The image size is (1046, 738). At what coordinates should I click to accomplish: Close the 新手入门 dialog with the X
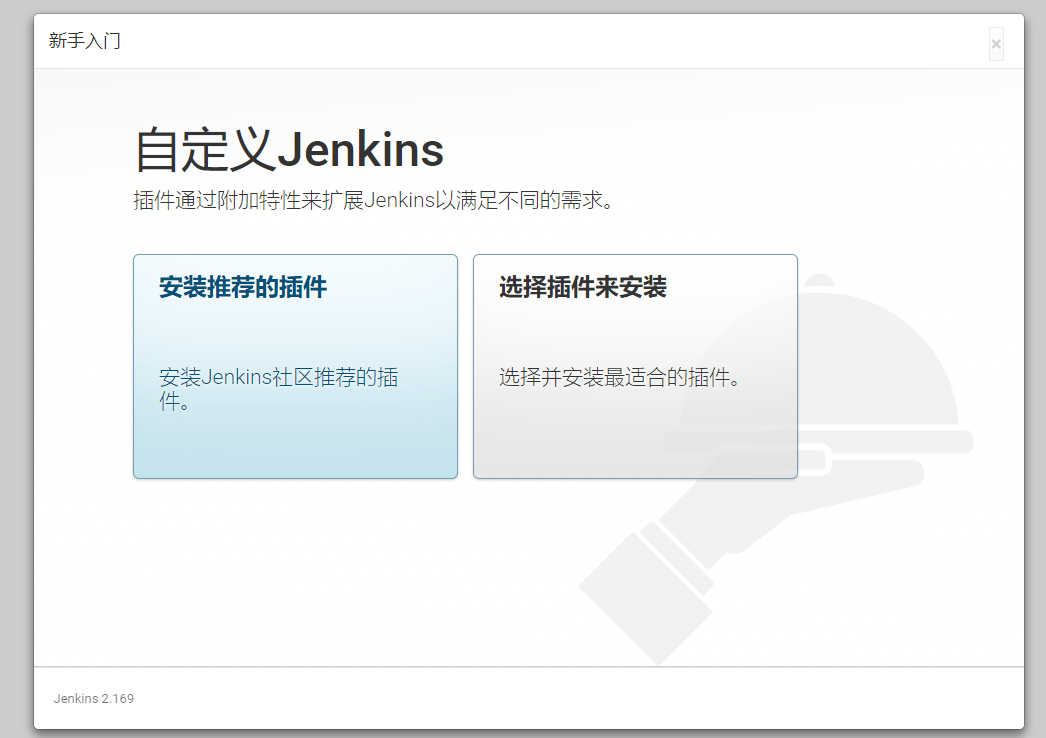pyautogui.click(x=996, y=44)
